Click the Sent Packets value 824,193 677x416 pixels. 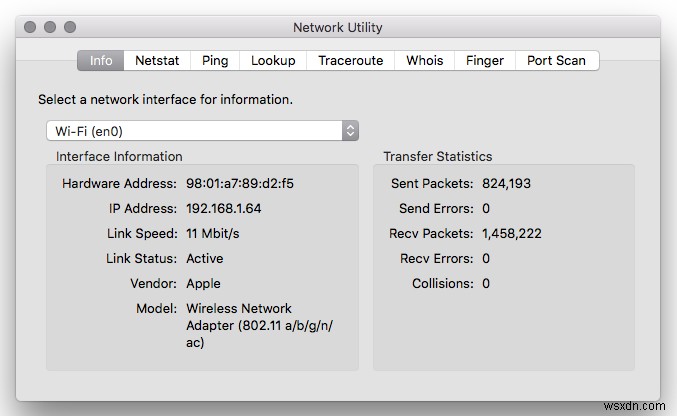pos(506,184)
